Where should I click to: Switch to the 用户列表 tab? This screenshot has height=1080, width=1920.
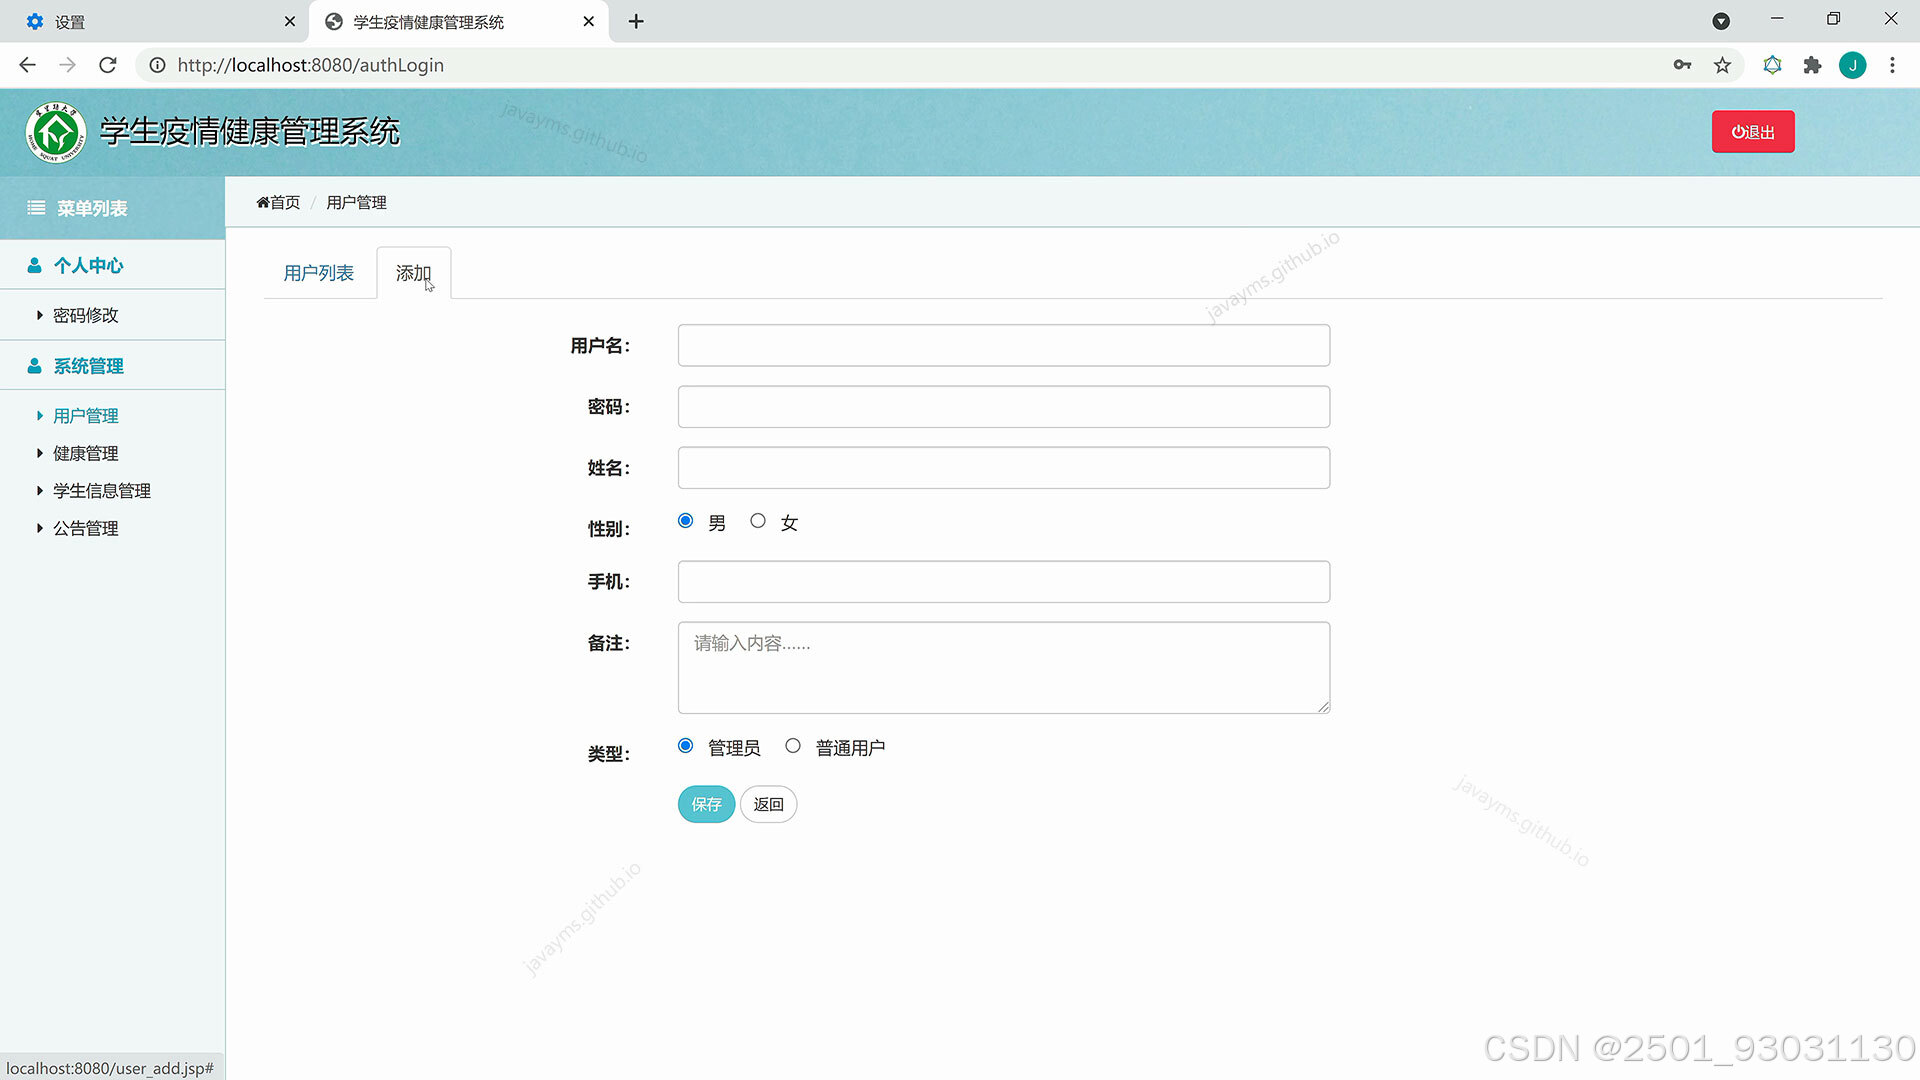[318, 273]
